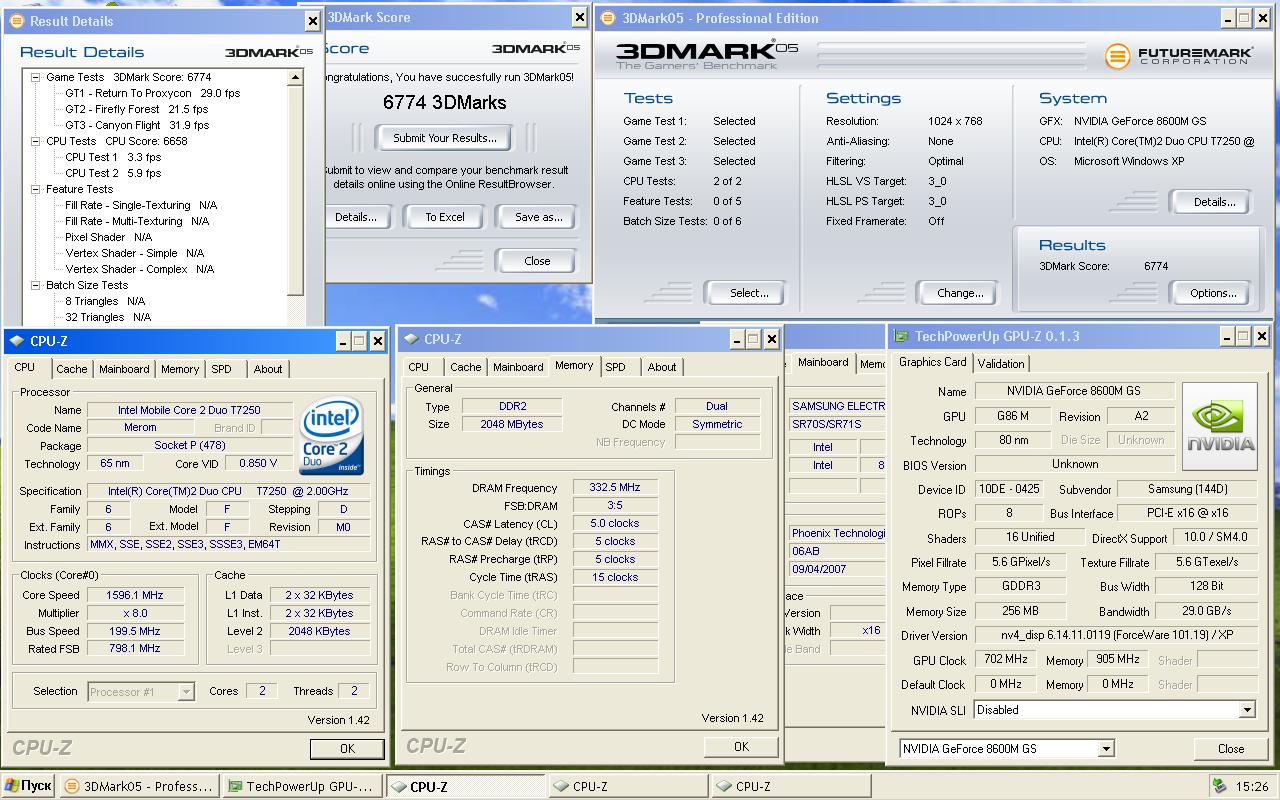Switch to CPU tab in middle CPU-Z window
Viewport: 1280px width, 800px height.
tap(419, 367)
